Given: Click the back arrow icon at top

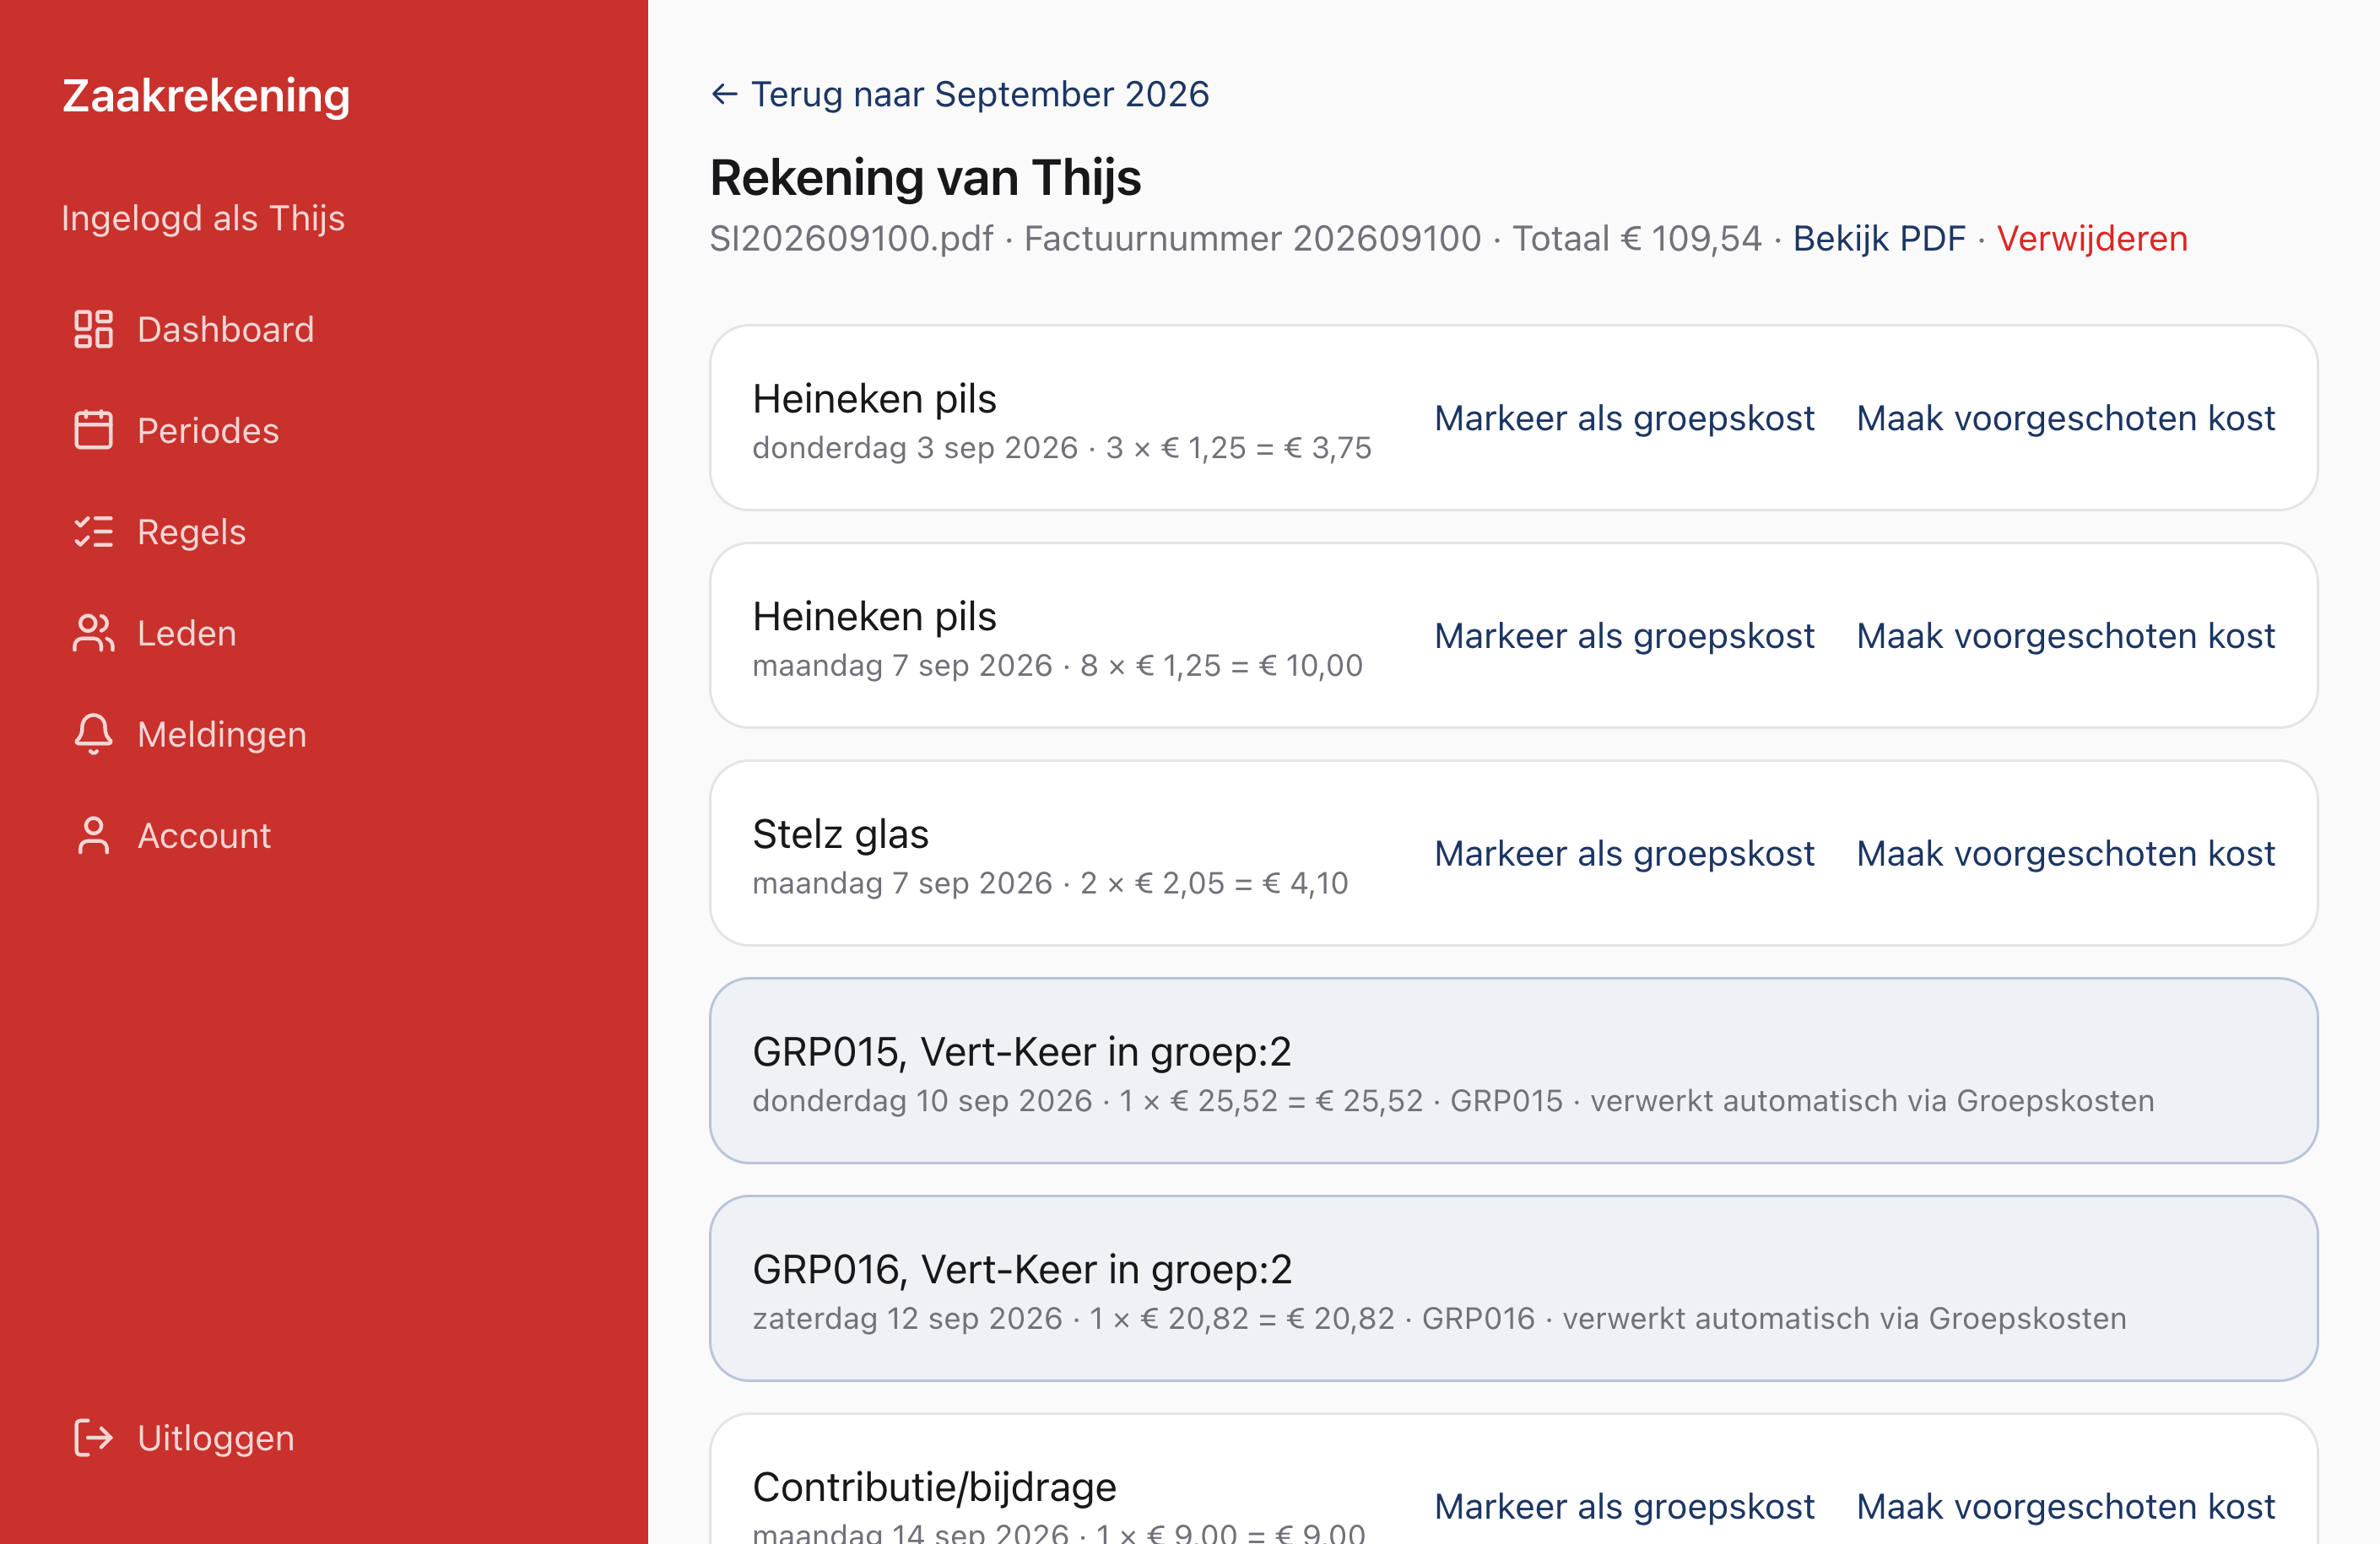Looking at the screenshot, I should pyautogui.click(x=724, y=94).
